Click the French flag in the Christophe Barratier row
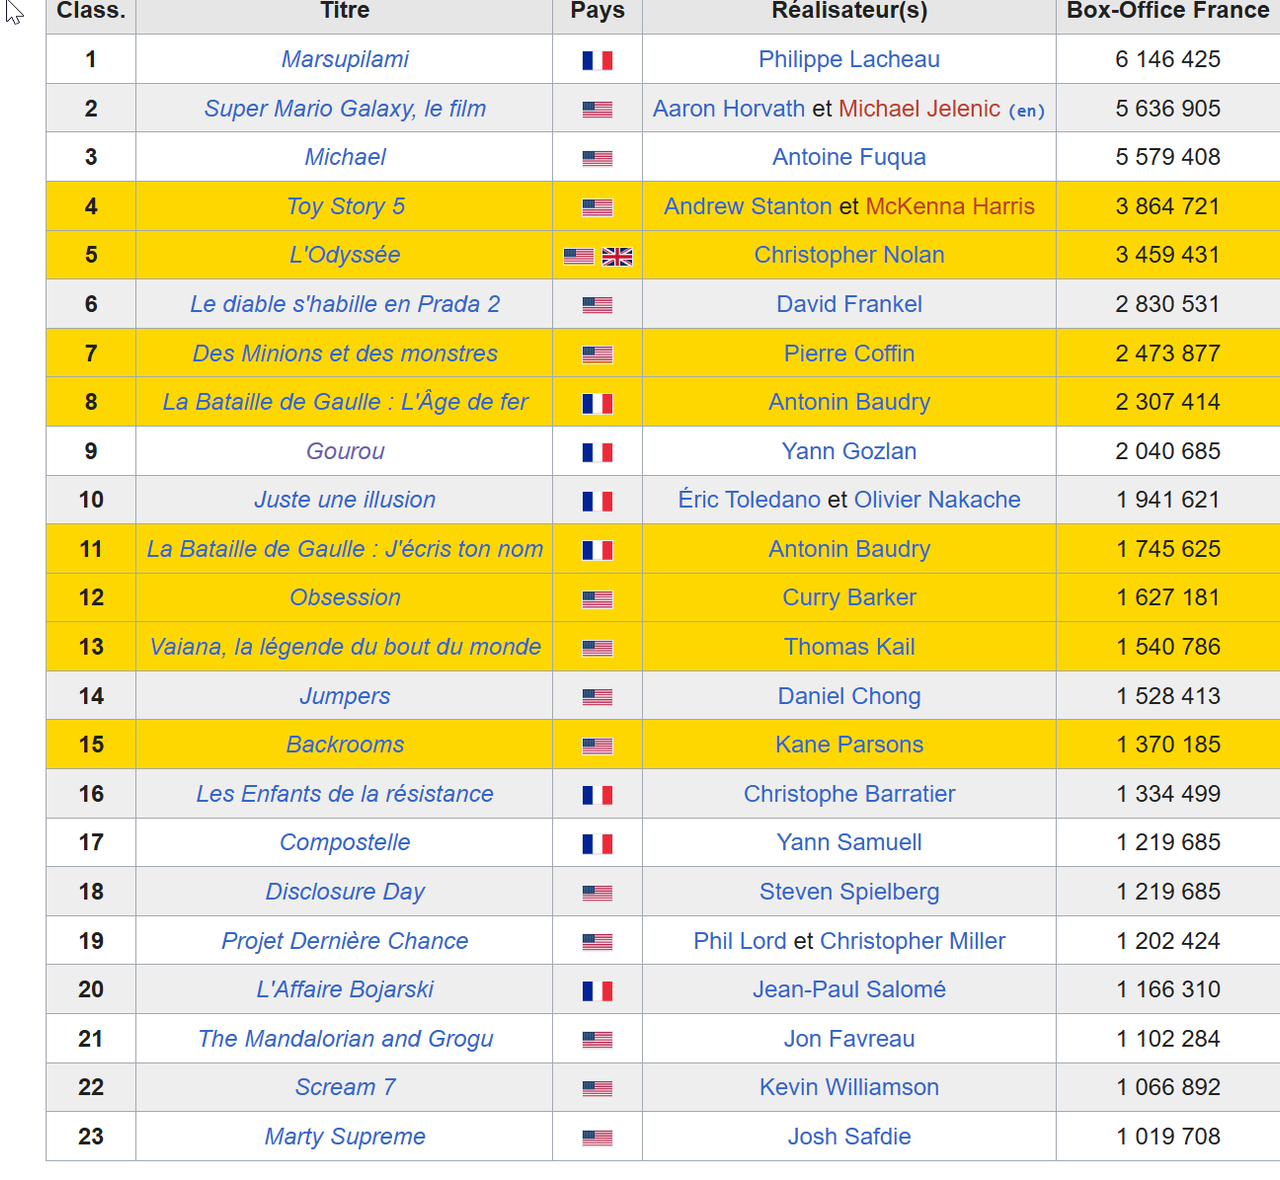The height and width of the screenshot is (1180, 1280). click(597, 796)
